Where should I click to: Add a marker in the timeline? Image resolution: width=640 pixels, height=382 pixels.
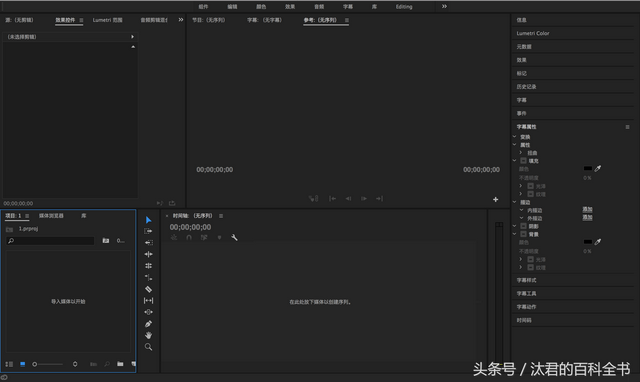point(219,237)
